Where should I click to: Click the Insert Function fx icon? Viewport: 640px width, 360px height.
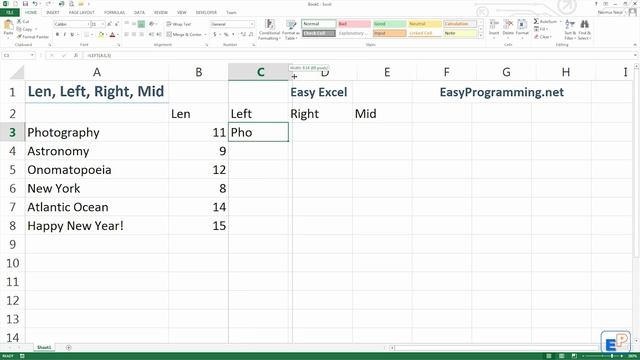[x=76, y=55]
